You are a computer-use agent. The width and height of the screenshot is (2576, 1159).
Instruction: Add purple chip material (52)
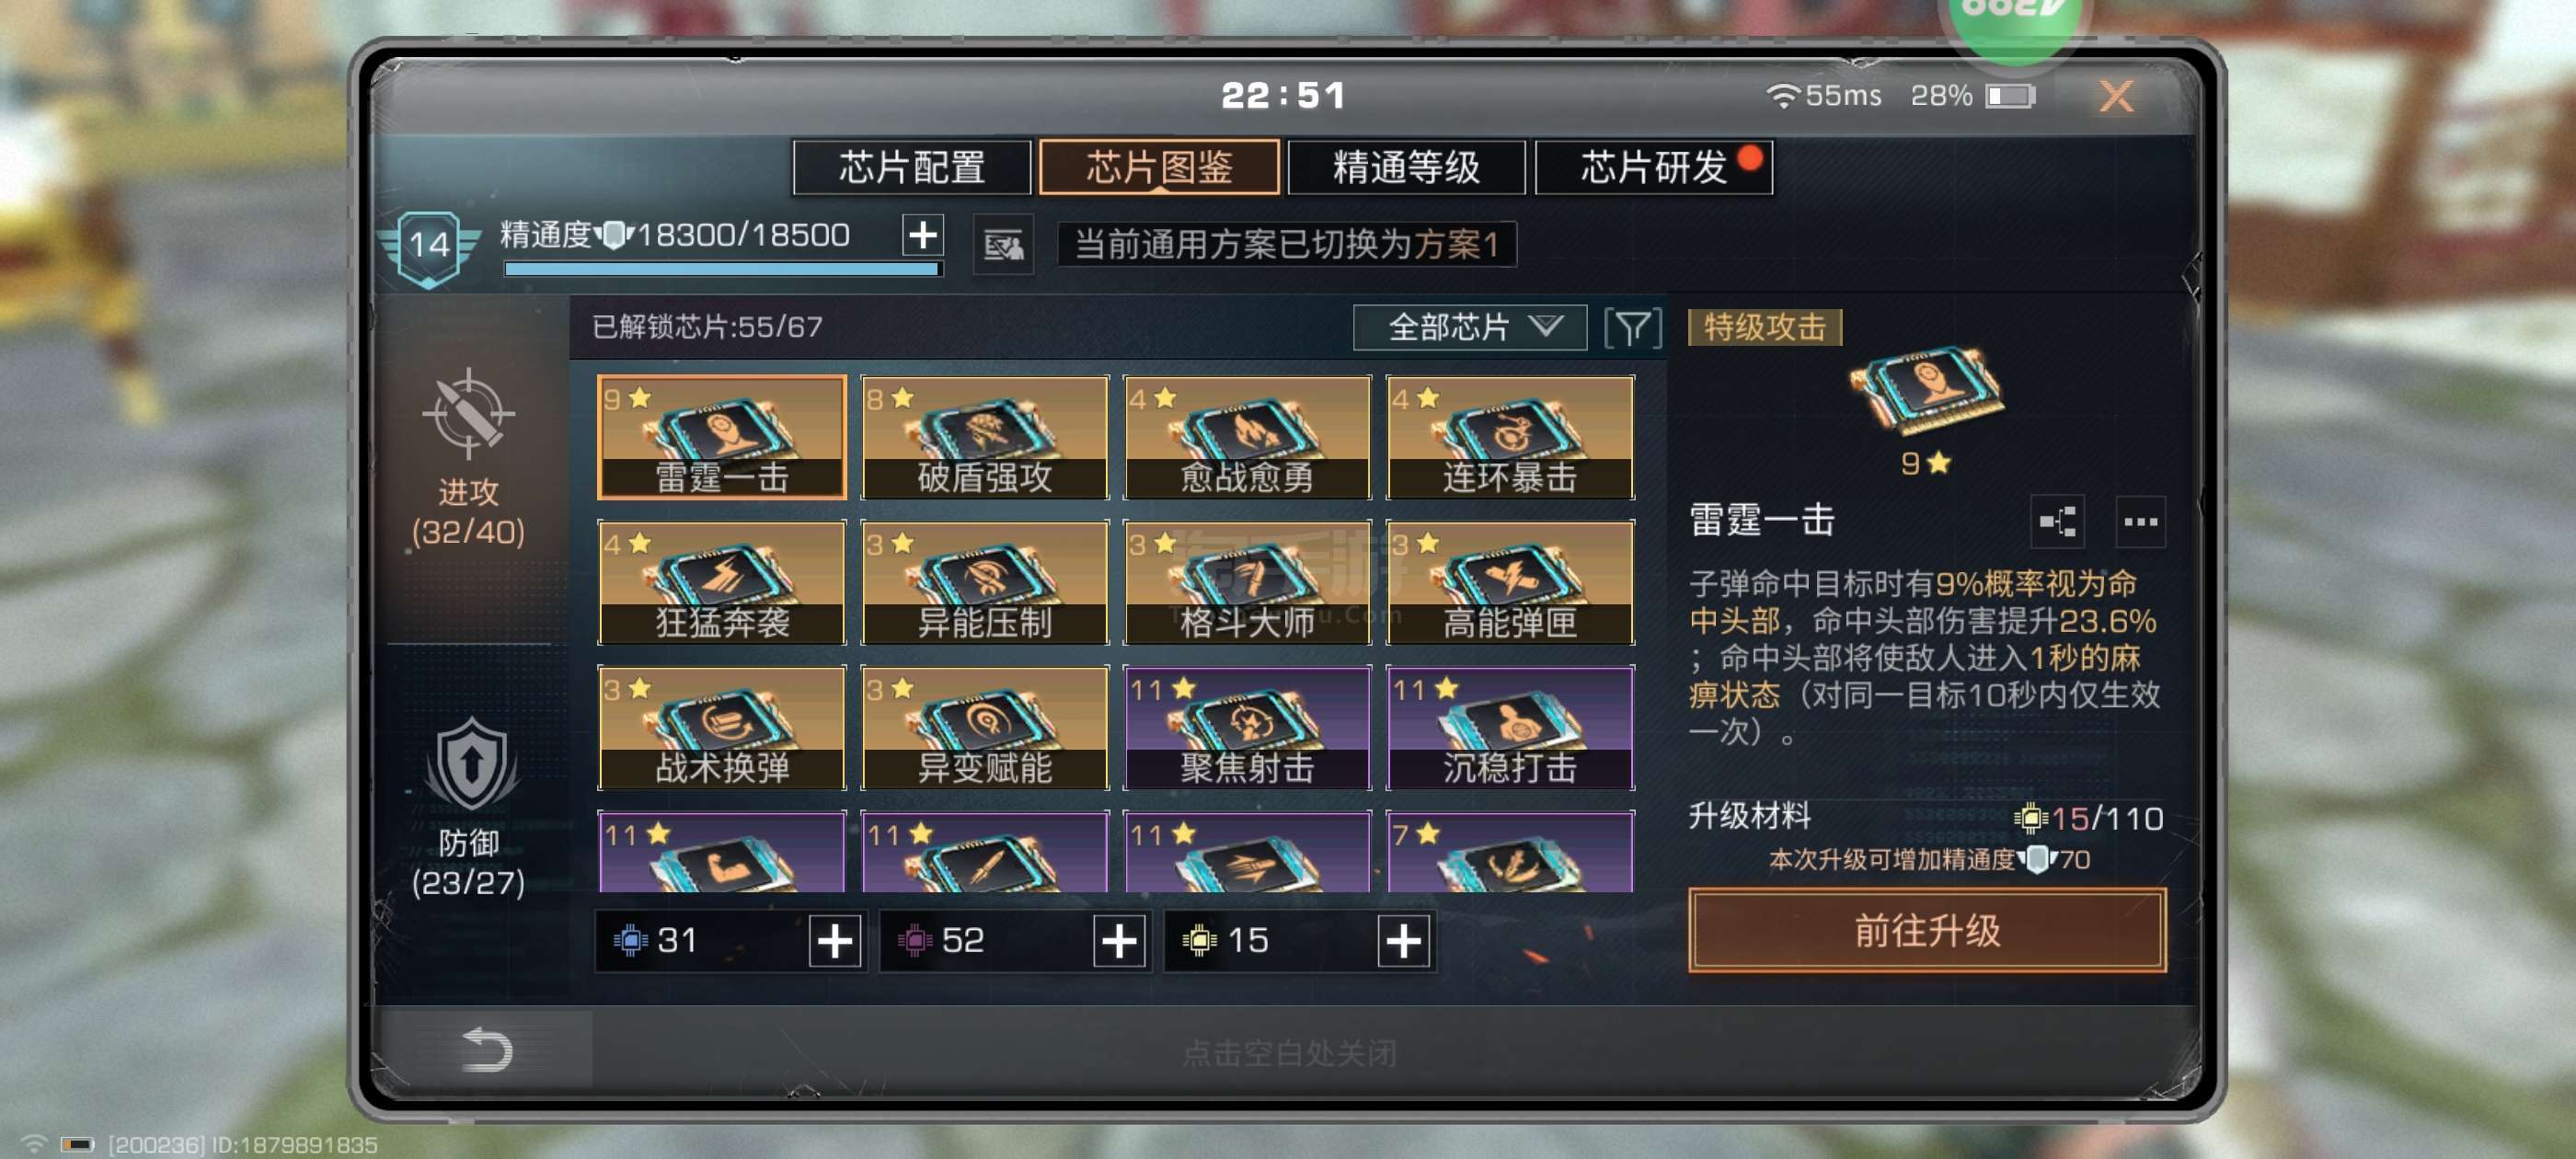pyautogui.click(x=1119, y=941)
